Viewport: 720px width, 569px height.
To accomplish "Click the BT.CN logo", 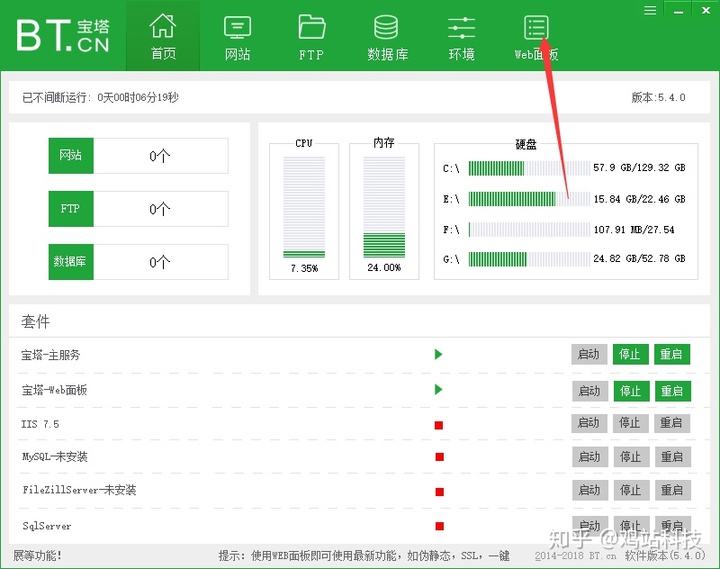I will (63, 35).
